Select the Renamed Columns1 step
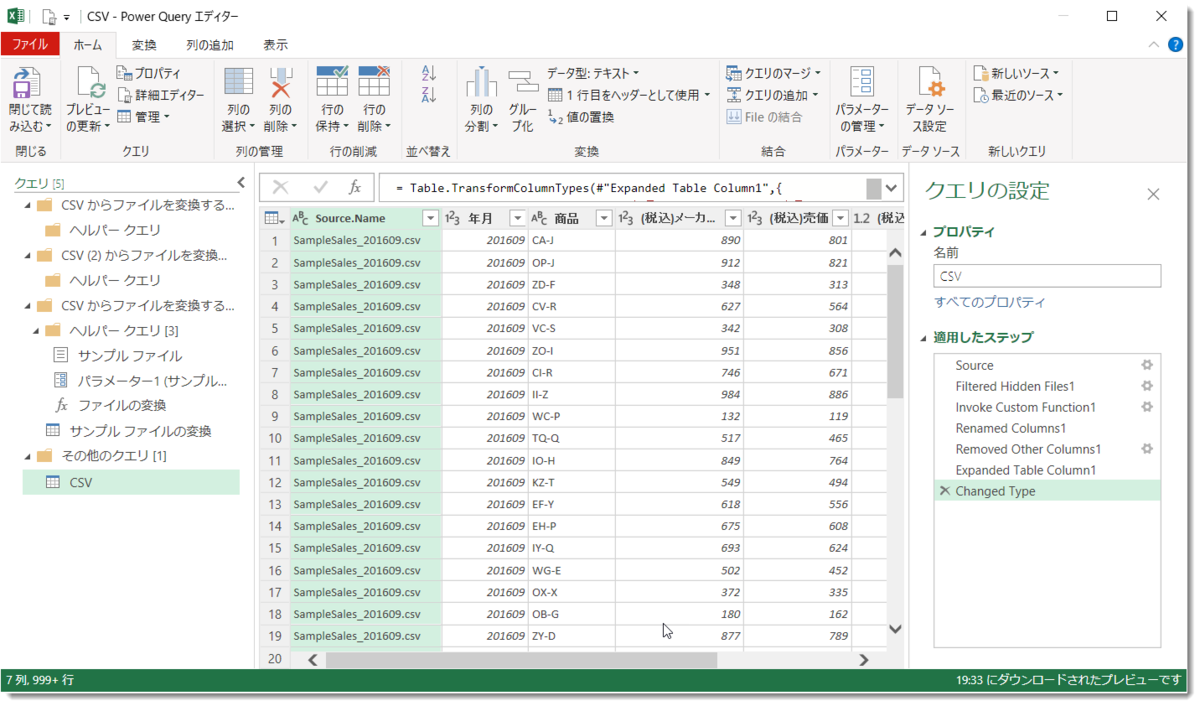Image resolution: width=1200 pixels, height=706 pixels. (1046, 428)
